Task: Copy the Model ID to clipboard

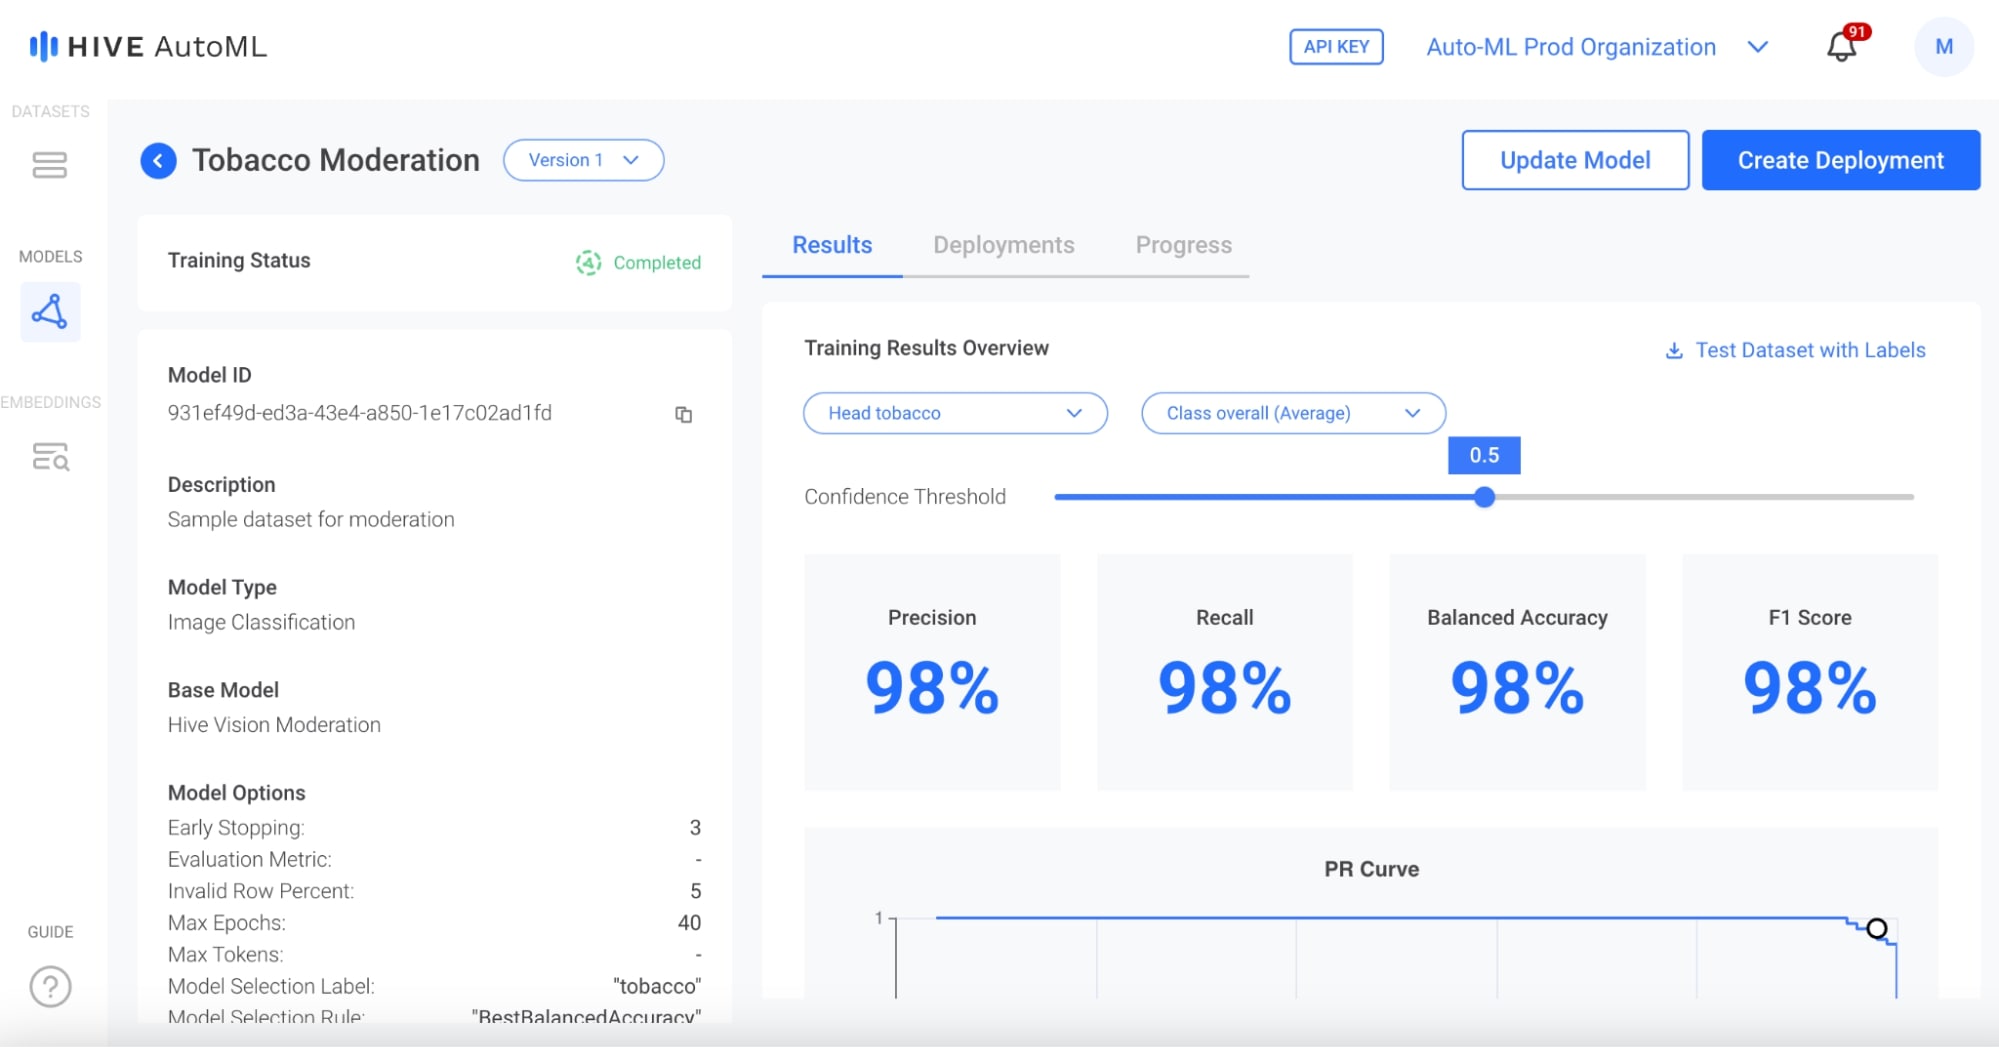Action: [684, 414]
